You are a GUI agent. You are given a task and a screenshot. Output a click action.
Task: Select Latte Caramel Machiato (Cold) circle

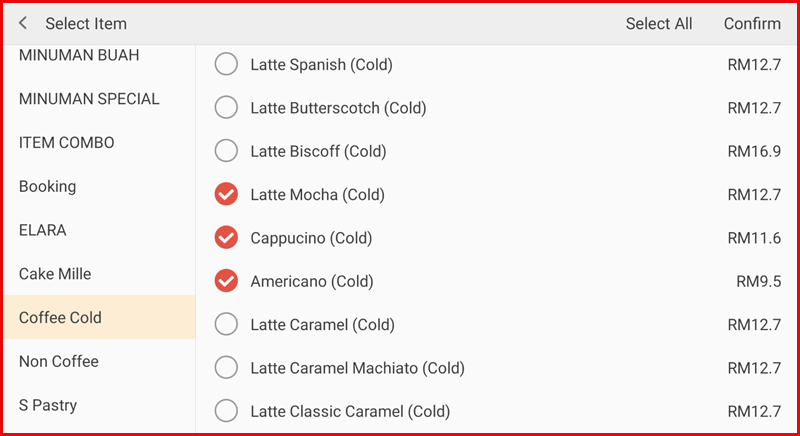[x=227, y=368]
